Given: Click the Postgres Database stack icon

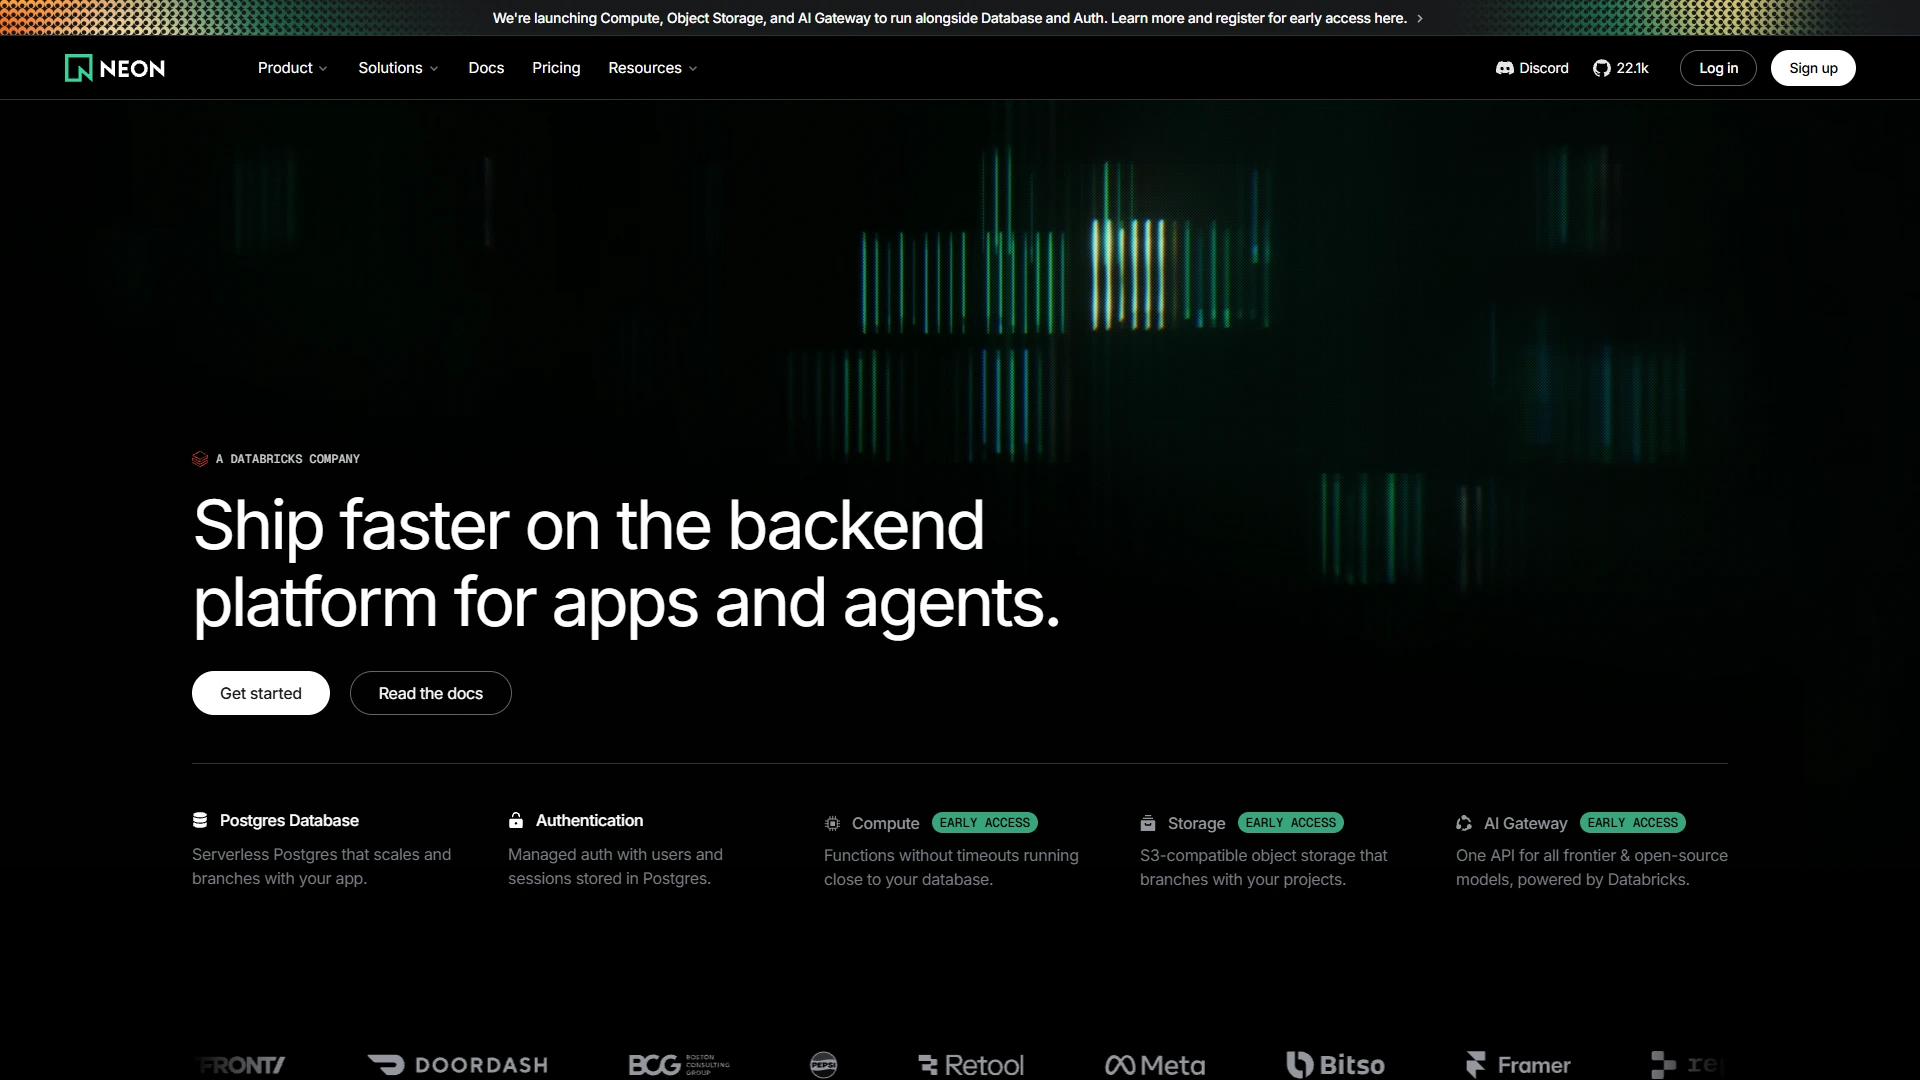Looking at the screenshot, I should [200, 820].
